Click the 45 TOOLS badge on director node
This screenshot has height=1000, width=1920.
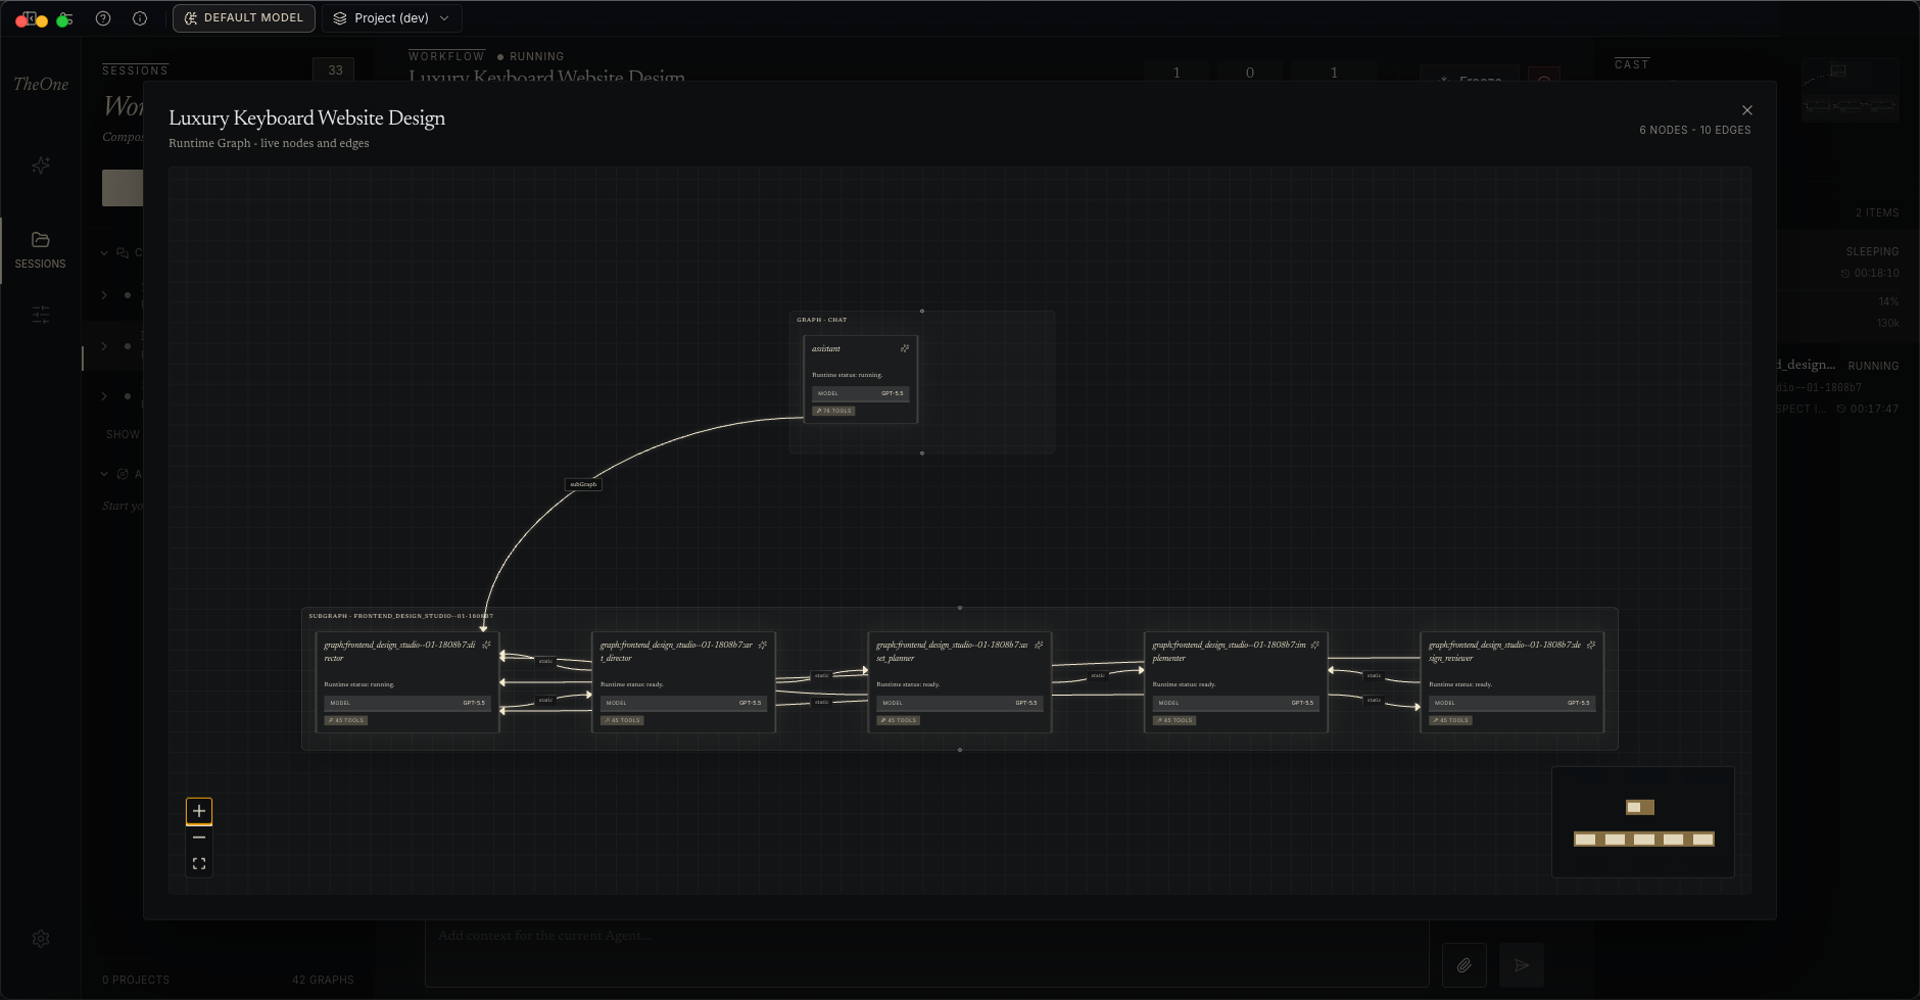[x=346, y=720]
